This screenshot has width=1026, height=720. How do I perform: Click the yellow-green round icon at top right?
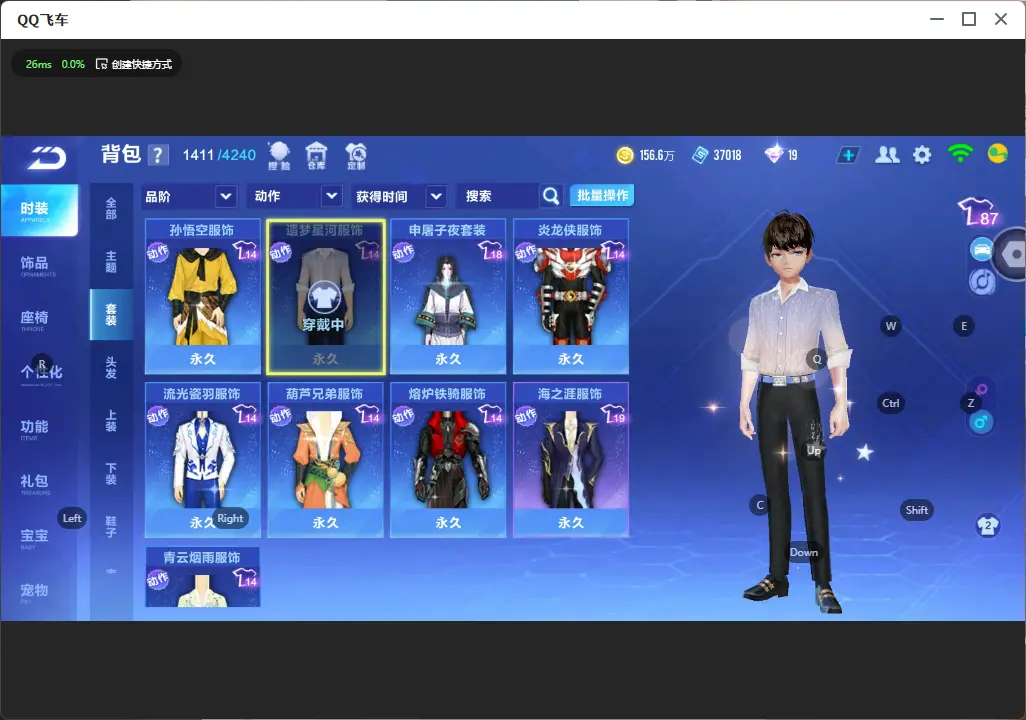pos(997,154)
